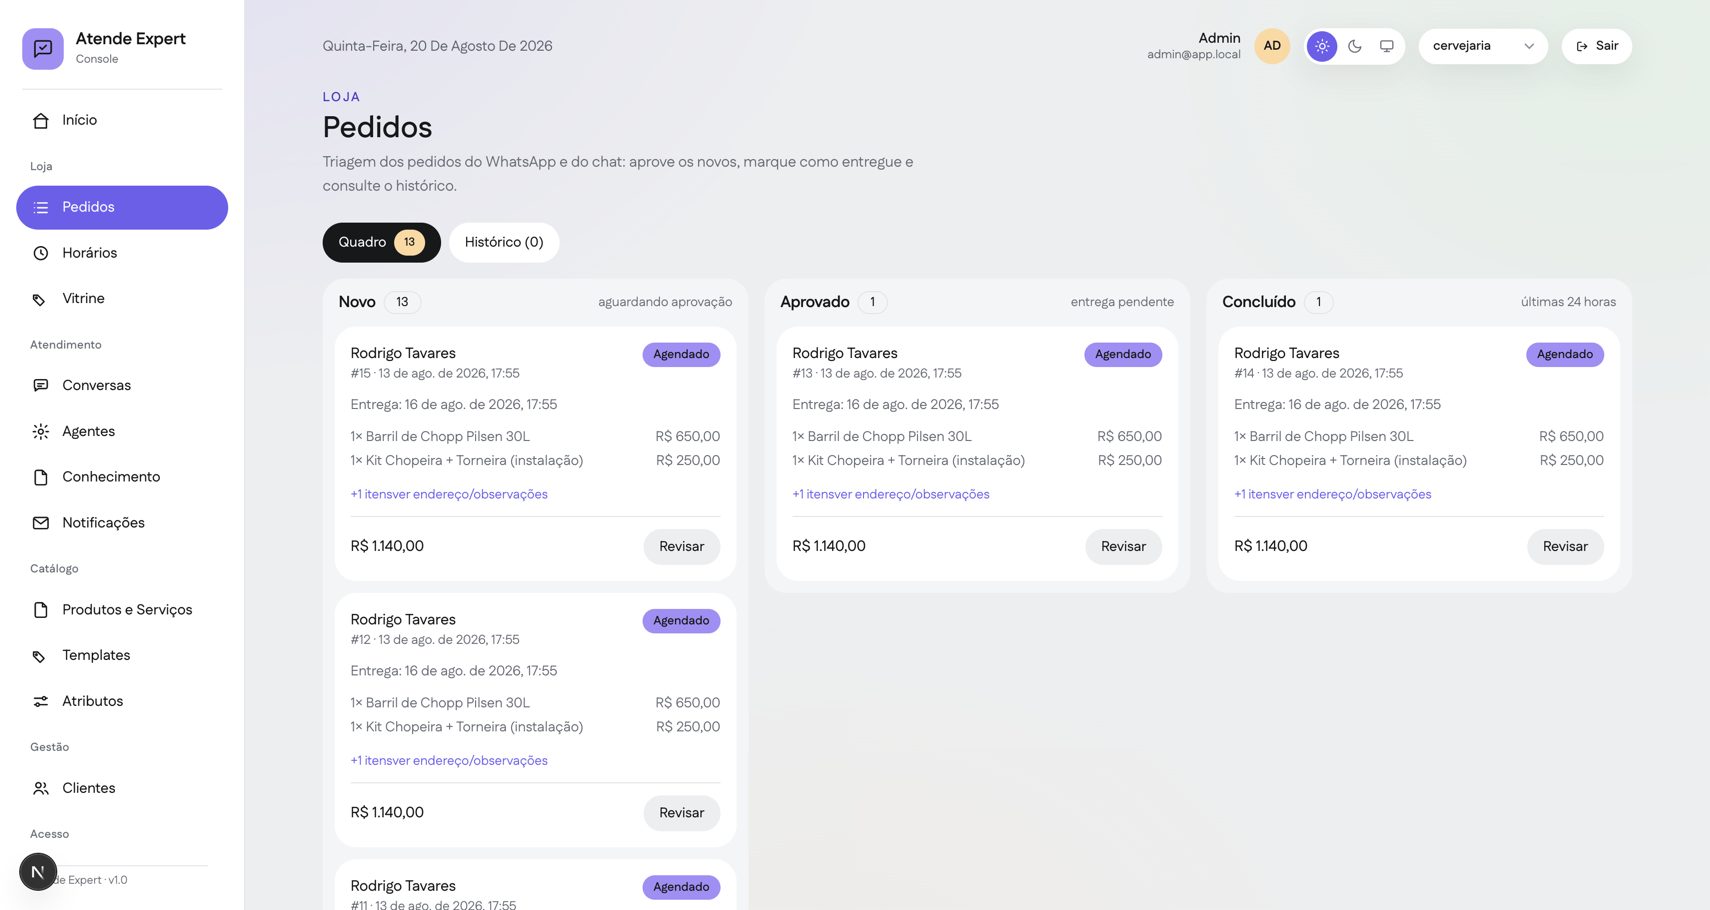Click the envelope icon beside Notificações
The image size is (1710, 910).
pos(41,523)
